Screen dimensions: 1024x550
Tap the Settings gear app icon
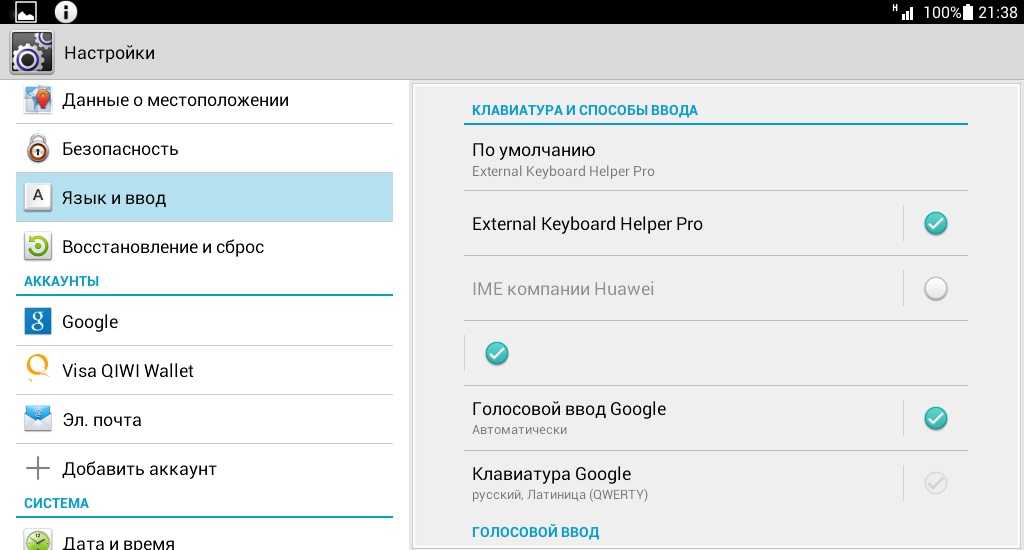(x=30, y=52)
